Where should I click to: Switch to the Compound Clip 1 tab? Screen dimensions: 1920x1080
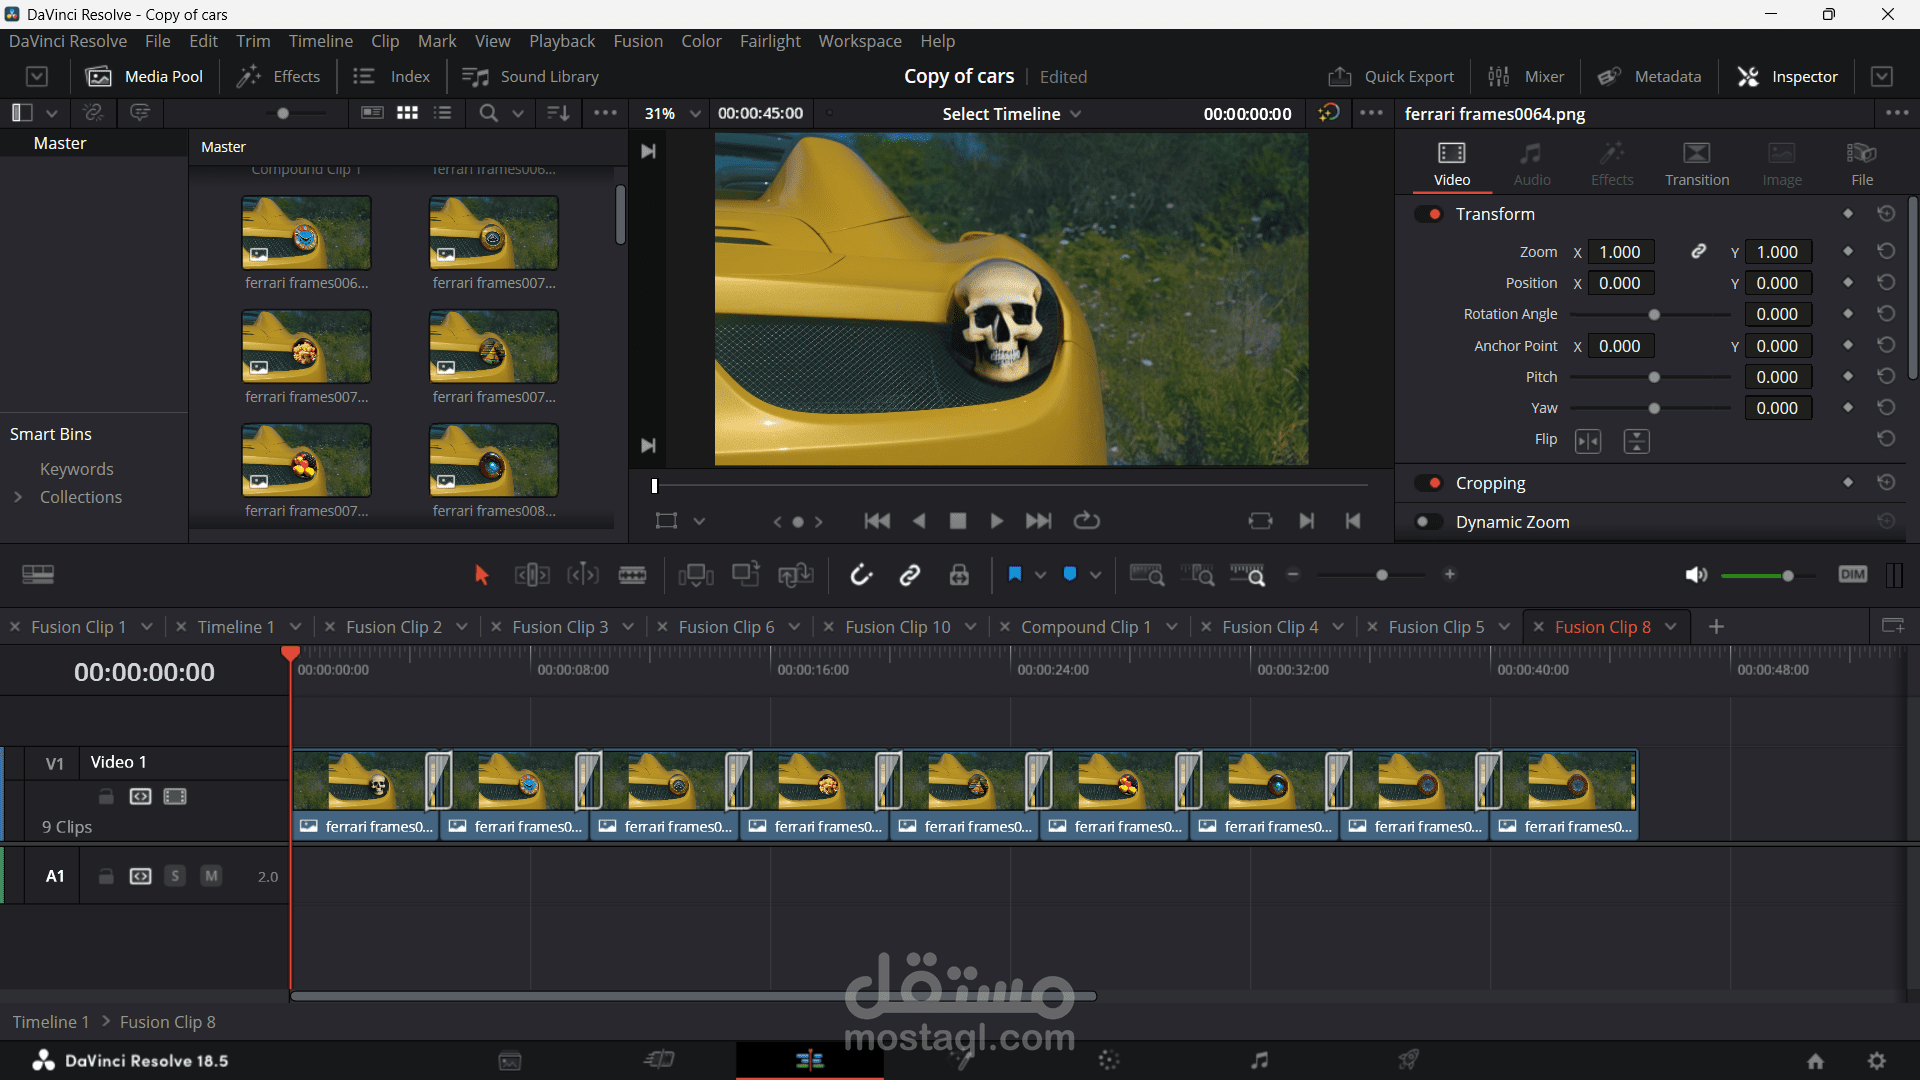coord(1085,627)
